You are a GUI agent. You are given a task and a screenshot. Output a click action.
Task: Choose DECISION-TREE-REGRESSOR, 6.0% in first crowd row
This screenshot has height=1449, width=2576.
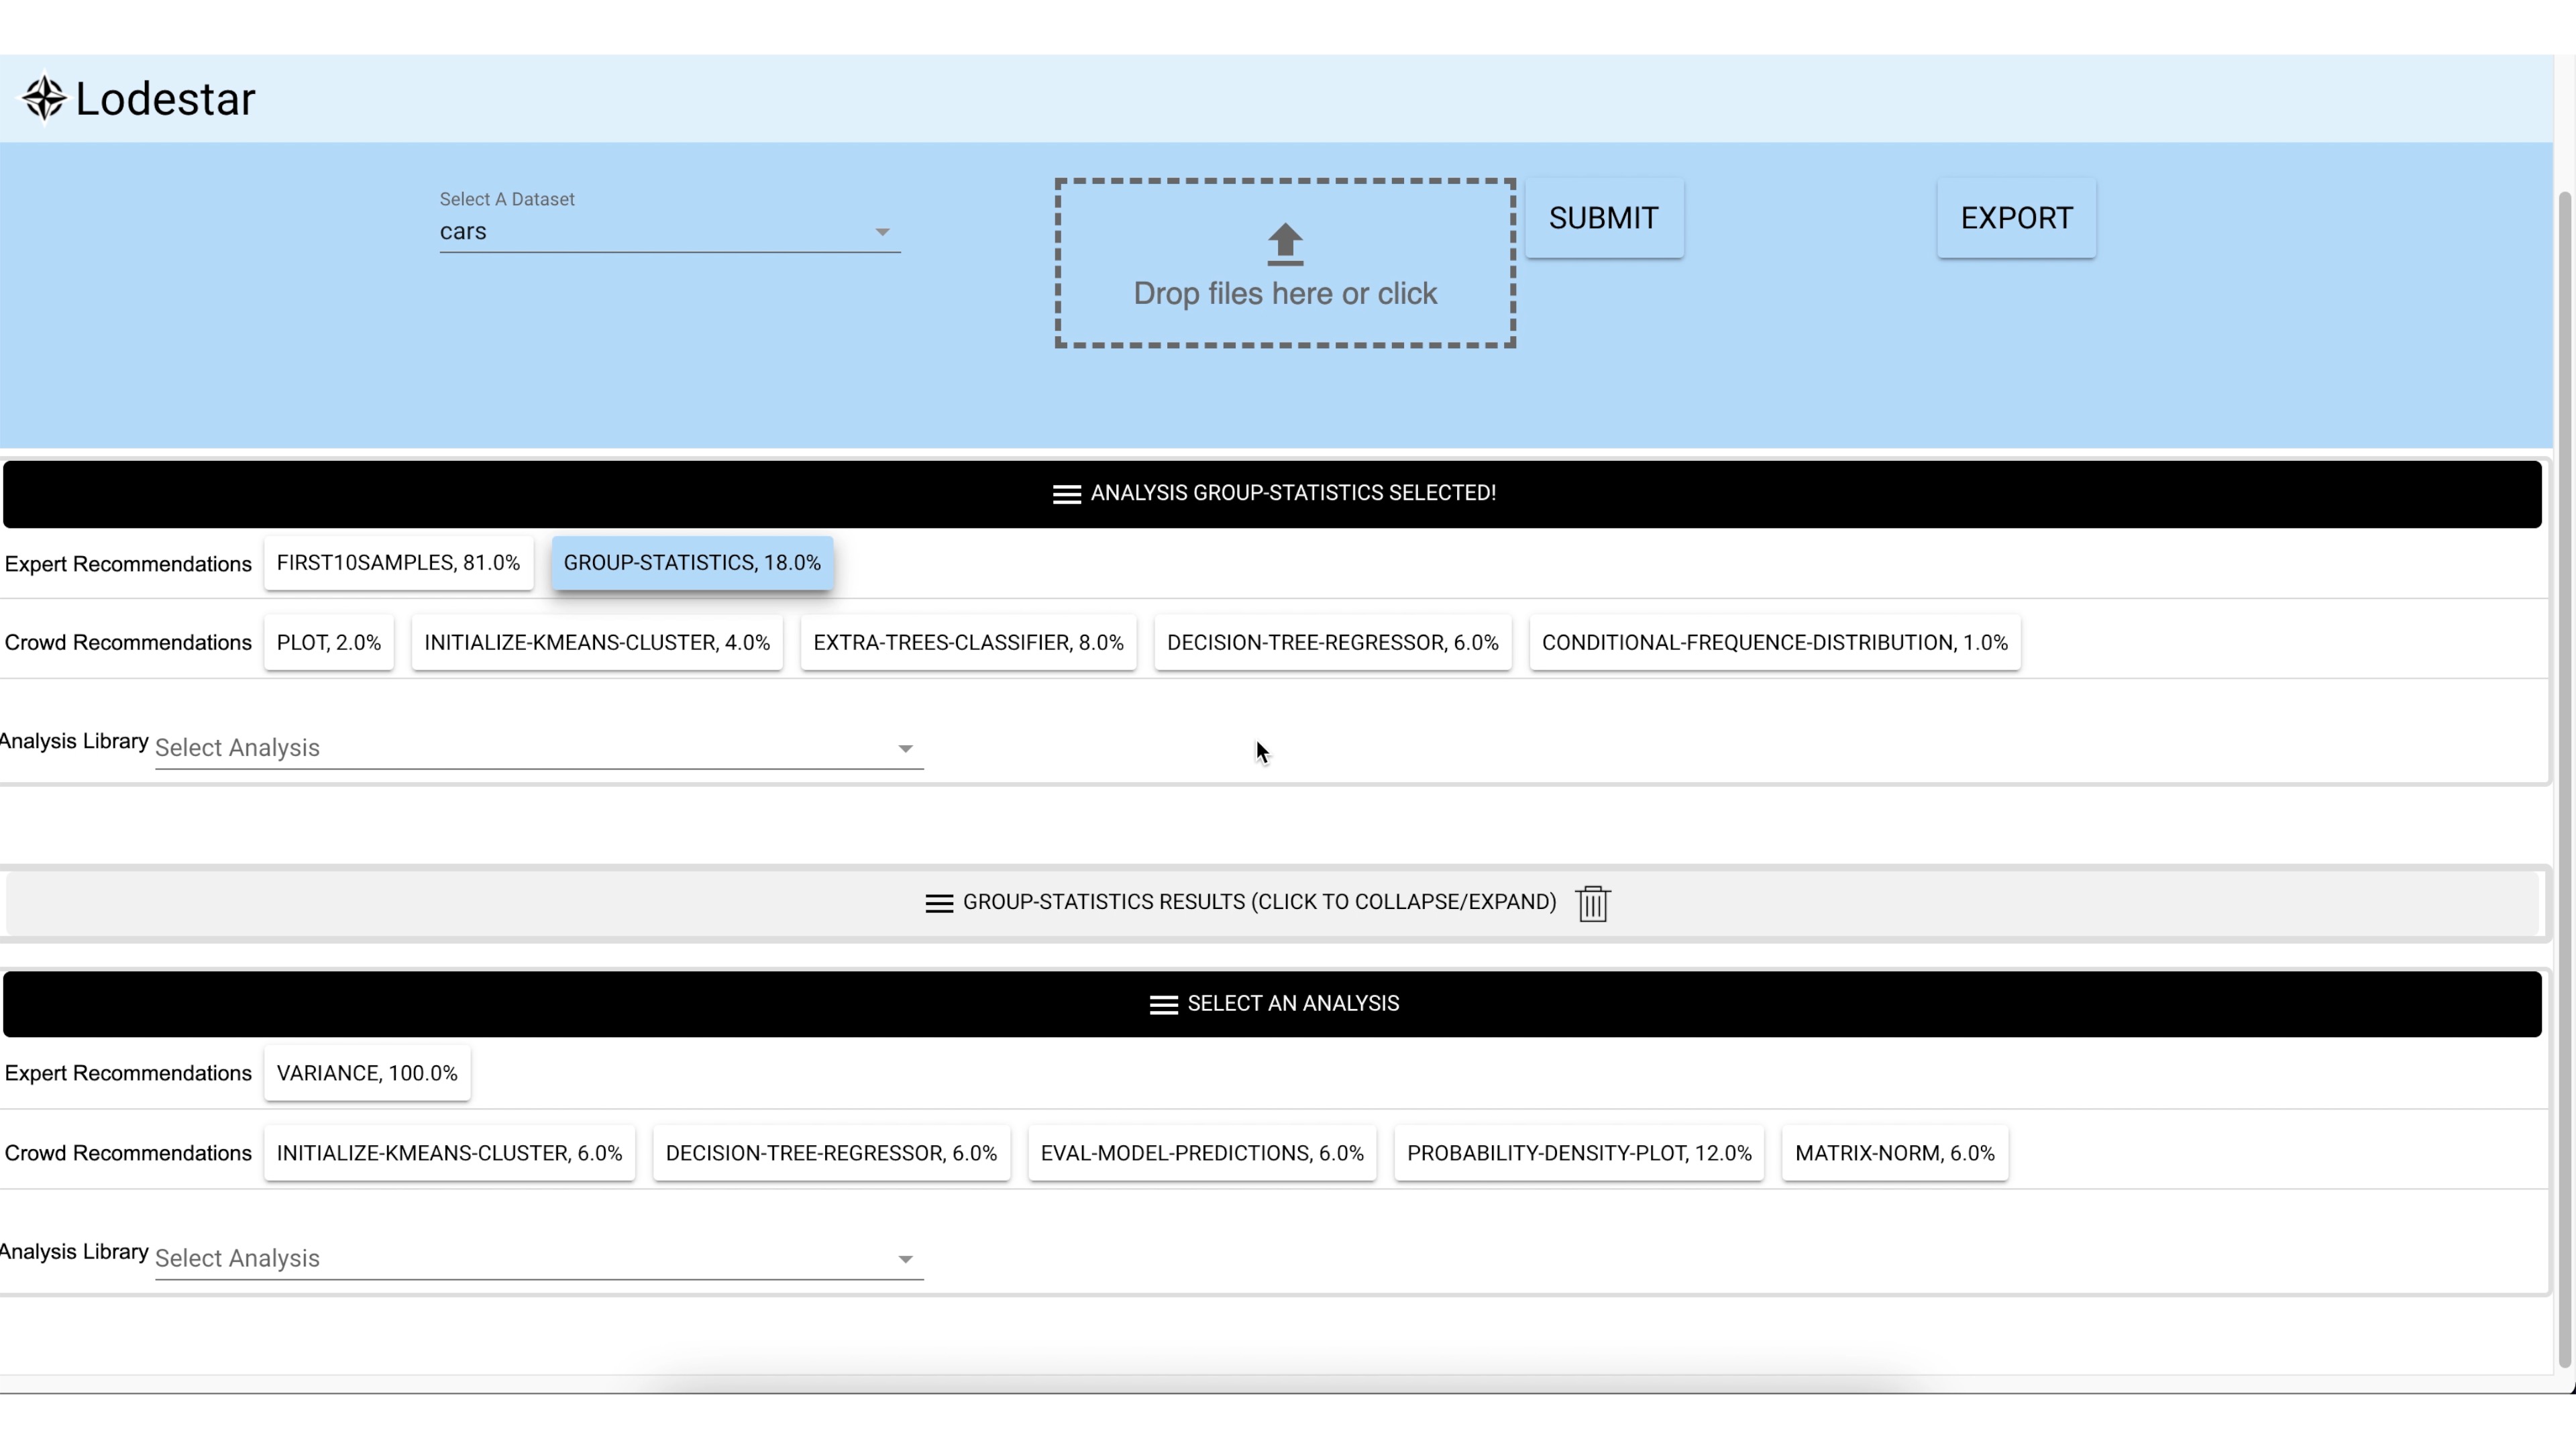coord(1333,643)
